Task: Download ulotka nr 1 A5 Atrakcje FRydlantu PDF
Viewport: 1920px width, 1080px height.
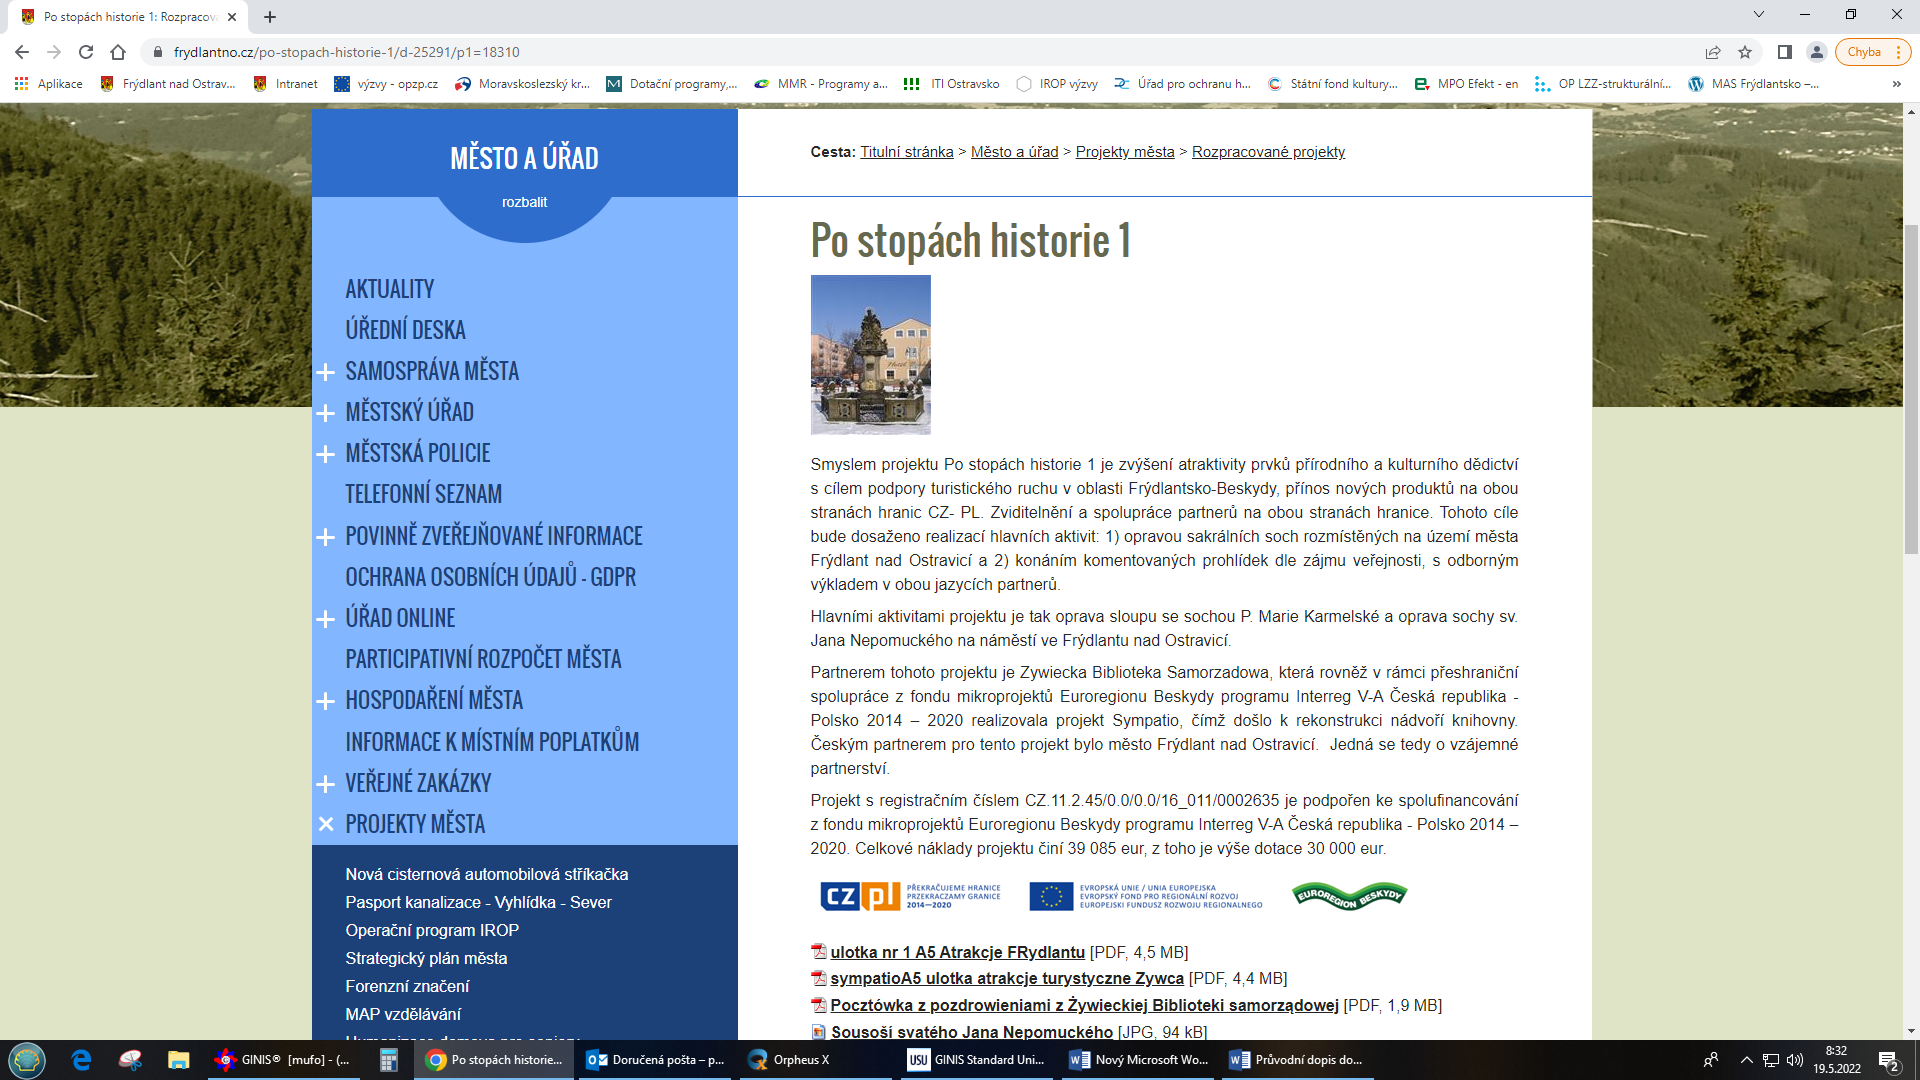Action: click(957, 952)
